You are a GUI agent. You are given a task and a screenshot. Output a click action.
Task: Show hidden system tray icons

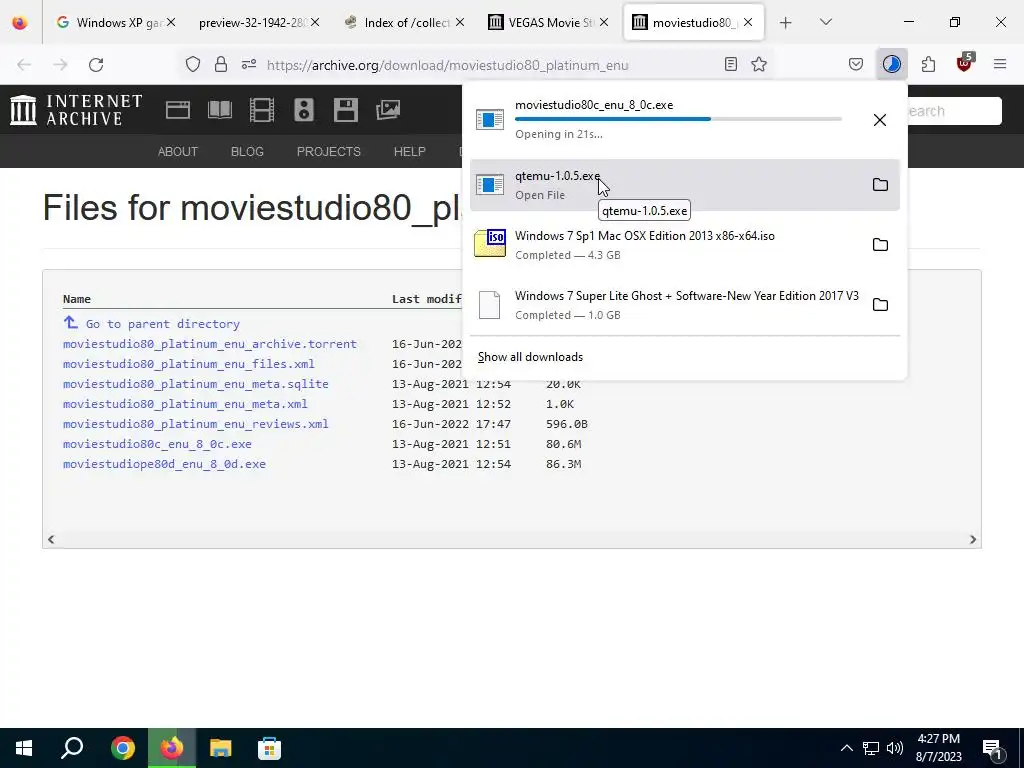click(846, 748)
